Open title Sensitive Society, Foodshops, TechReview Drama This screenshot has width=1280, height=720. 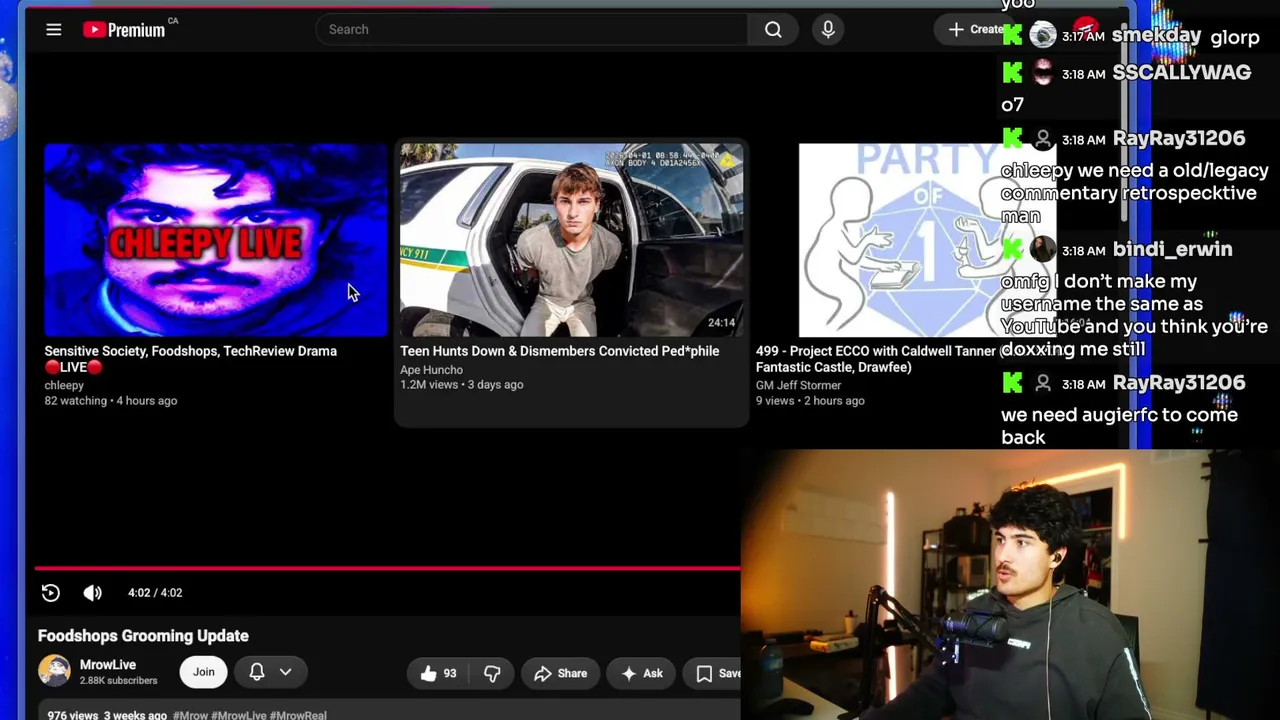point(190,359)
